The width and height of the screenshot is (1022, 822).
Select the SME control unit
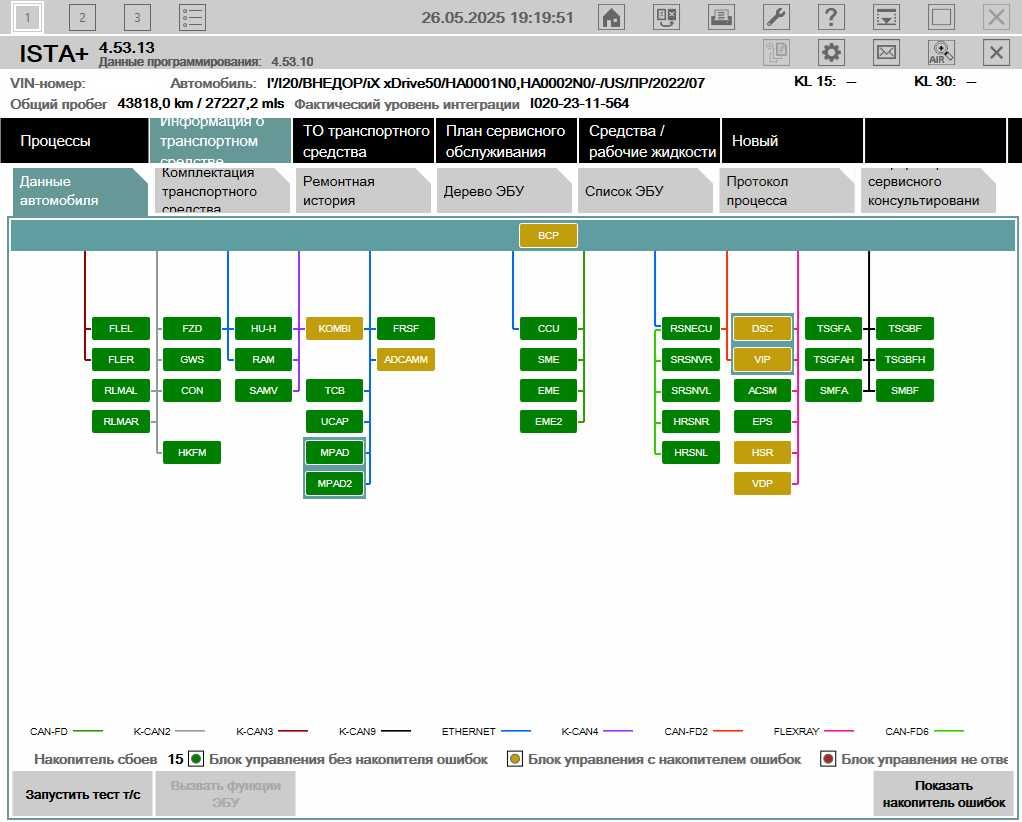click(548, 359)
